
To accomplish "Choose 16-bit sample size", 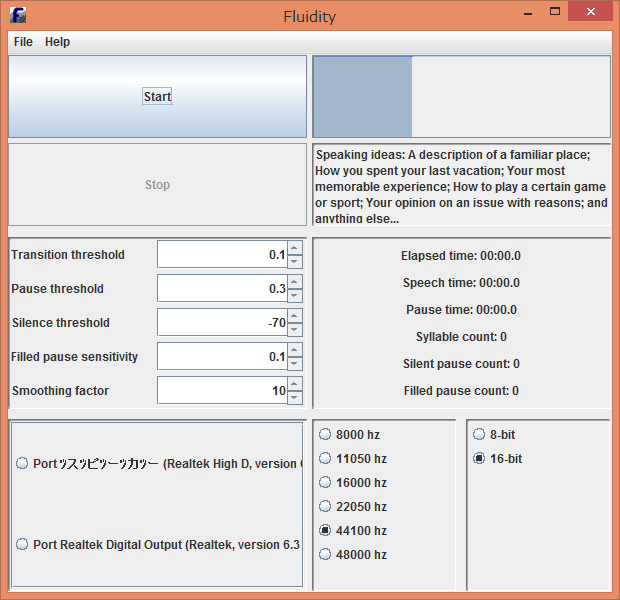I will click(479, 458).
